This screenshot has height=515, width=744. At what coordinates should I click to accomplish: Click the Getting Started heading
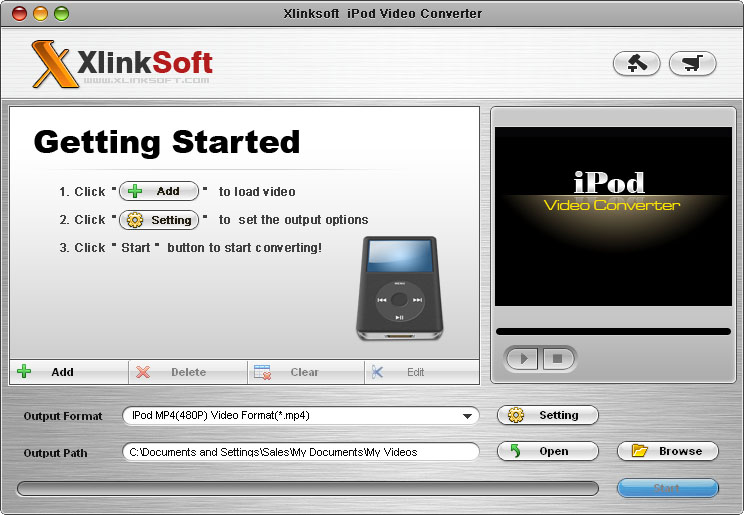(x=167, y=142)
